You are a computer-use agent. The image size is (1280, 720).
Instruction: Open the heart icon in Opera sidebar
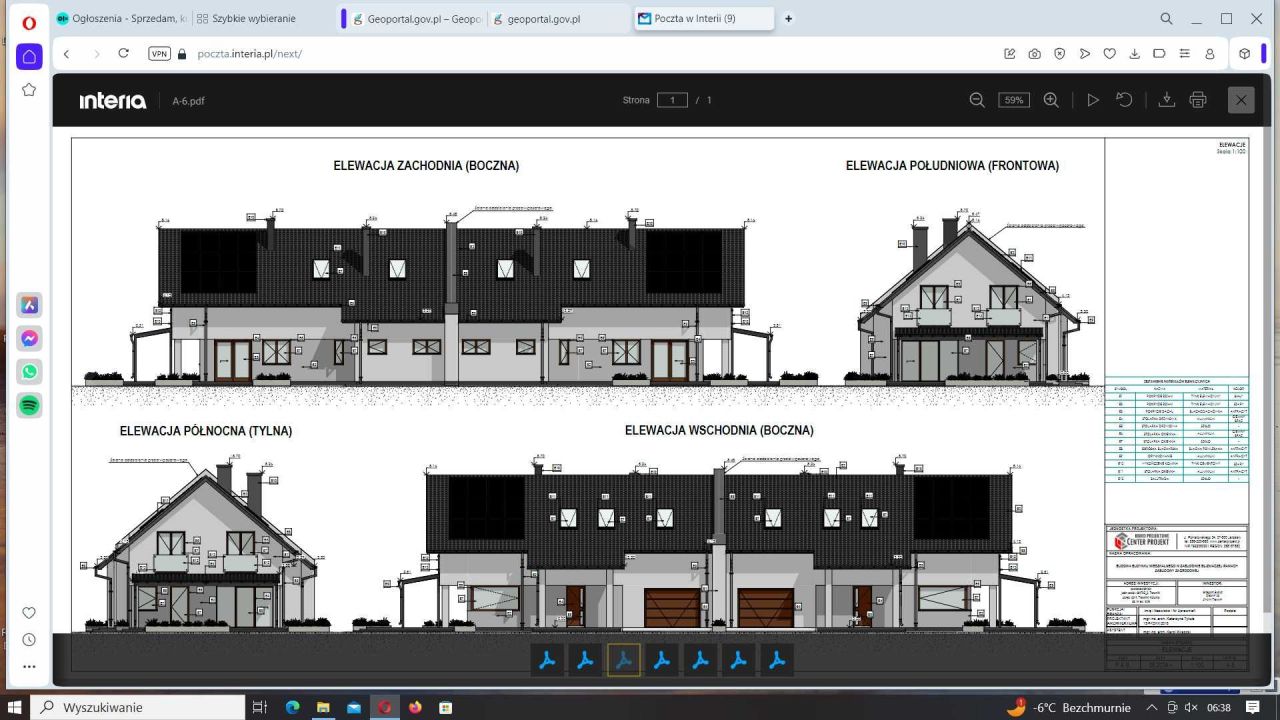pyautogui.click(x=29, y=612)
